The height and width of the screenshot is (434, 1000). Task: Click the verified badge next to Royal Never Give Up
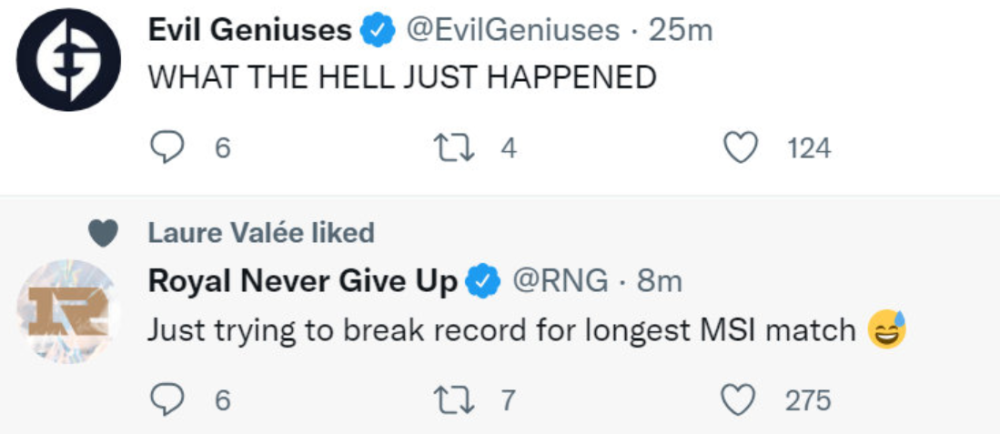485,283
